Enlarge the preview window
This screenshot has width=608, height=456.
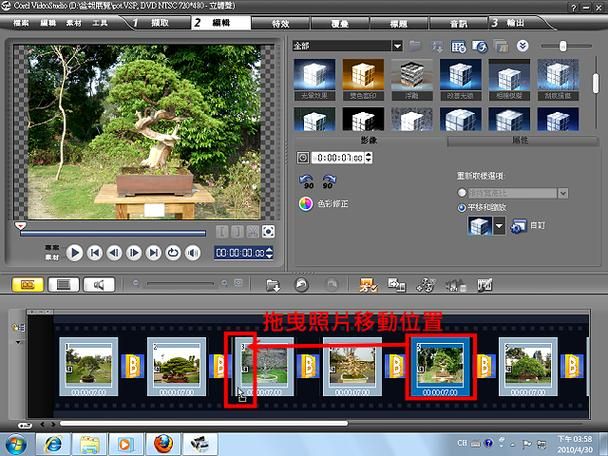[268, 232]
